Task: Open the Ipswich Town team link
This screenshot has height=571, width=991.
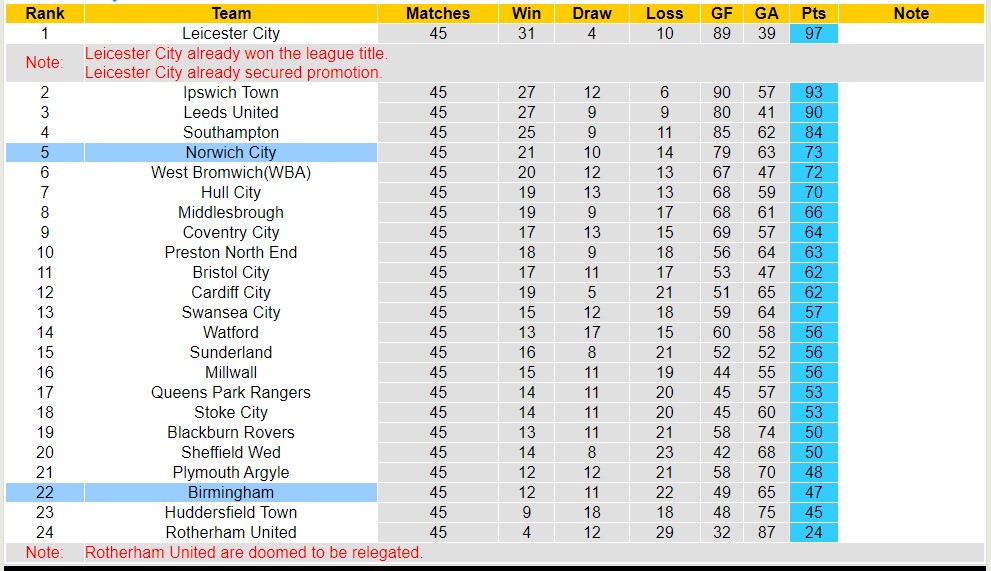Action: click(x=231, y=92)
